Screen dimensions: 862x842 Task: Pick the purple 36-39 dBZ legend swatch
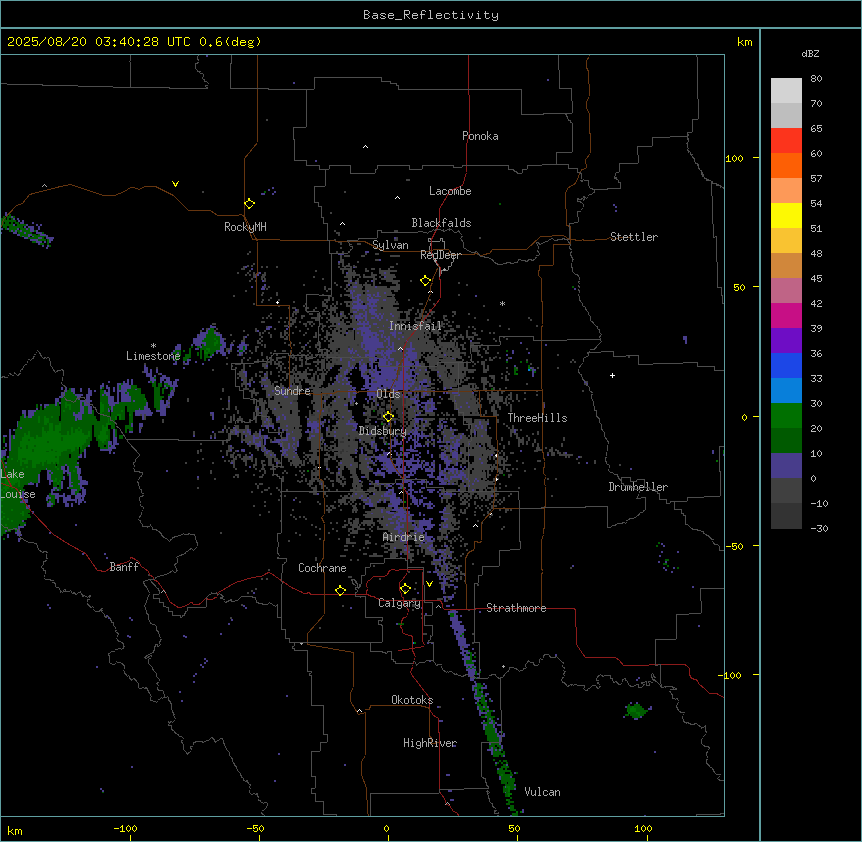[x=786, y=341]
